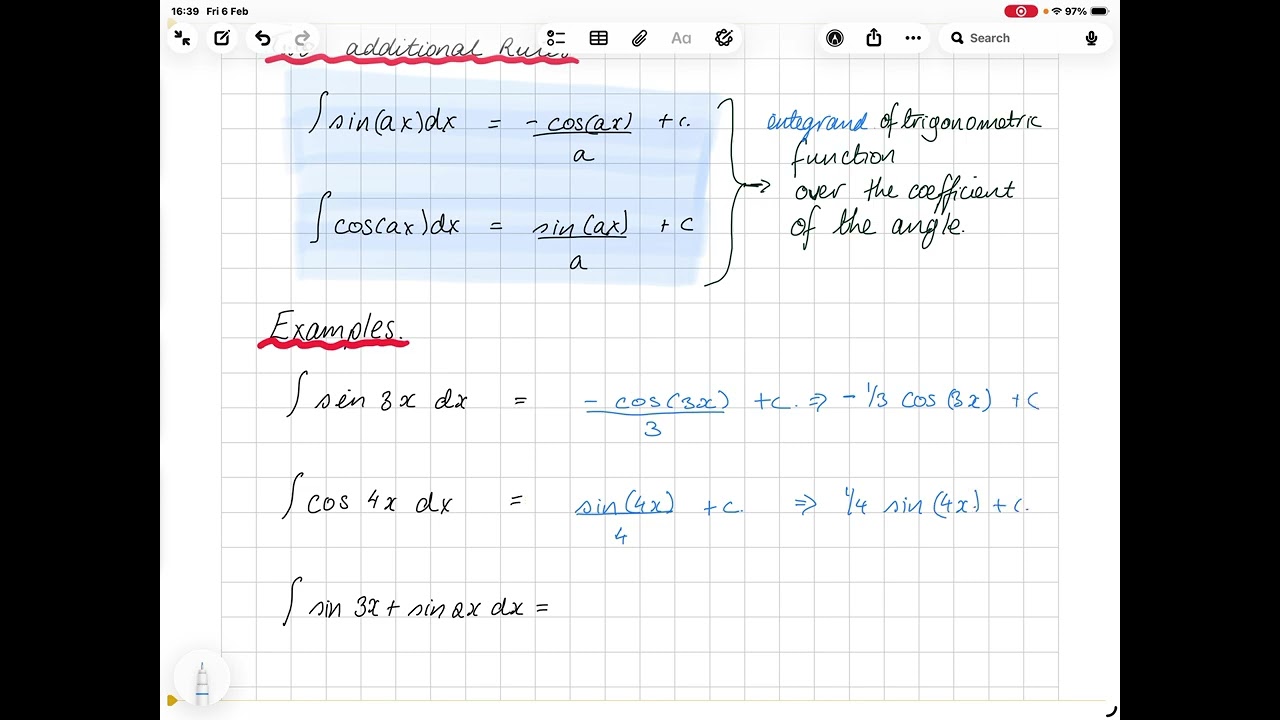Start dictation with the microphone icon
This screenshot has height=720, width=1280.
[x=1091, y=38]
